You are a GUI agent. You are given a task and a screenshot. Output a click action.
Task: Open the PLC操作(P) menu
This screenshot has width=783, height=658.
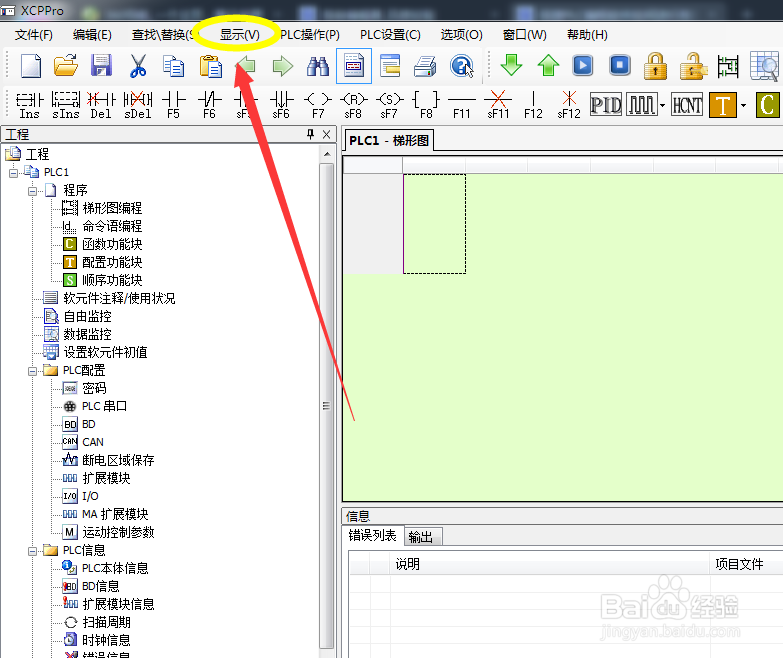pyautogui.click(x=310, y=35)
